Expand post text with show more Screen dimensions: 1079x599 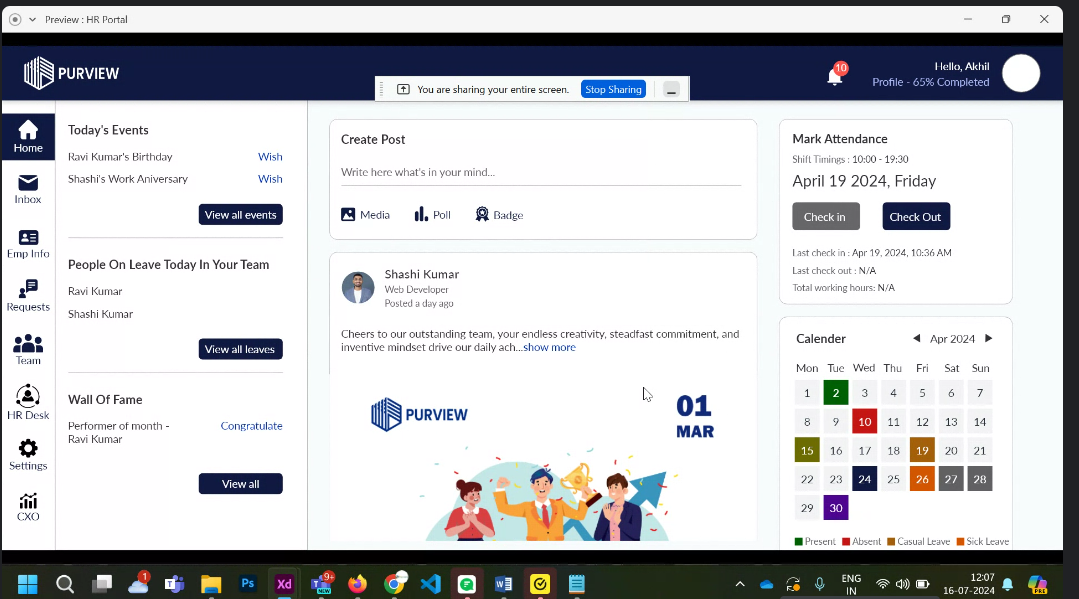pyautogui.click(x=549, y=347)
